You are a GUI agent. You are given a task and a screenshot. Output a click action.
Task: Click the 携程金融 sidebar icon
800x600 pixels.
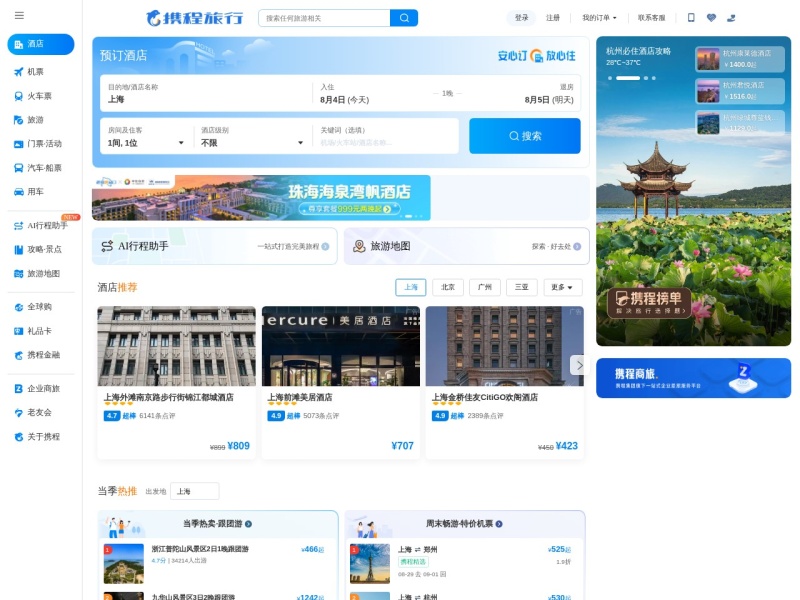point(19,355)
